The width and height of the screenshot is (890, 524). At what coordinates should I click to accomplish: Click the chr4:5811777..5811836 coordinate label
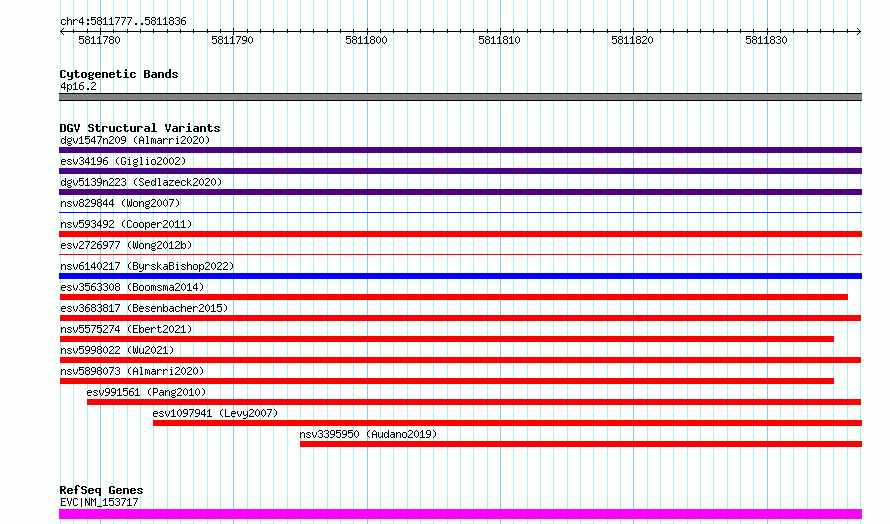[123, 22]
